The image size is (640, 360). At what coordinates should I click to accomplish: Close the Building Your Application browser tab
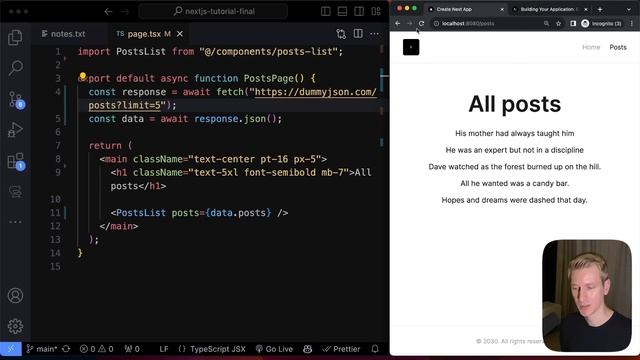pyautogui.click(x=586, y=9)
